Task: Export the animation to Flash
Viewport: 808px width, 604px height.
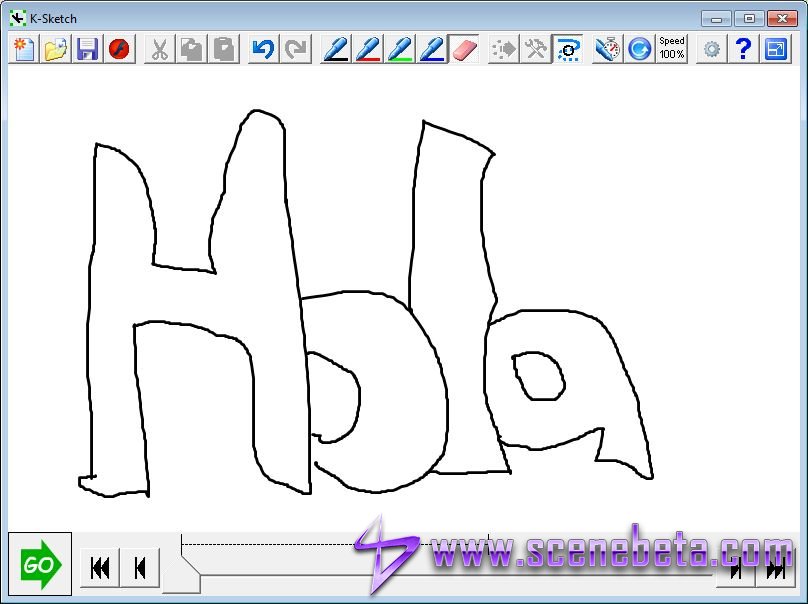Action: point(119,48)
